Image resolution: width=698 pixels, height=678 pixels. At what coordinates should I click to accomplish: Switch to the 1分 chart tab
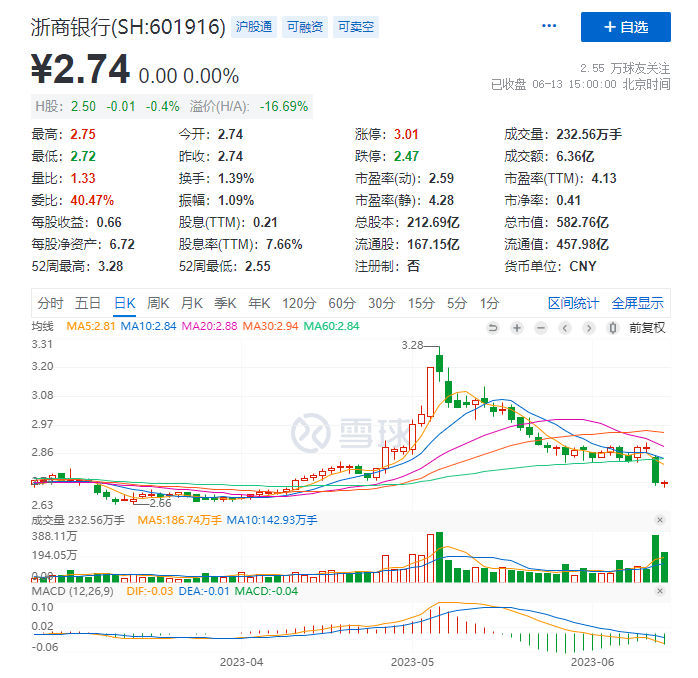click(x=489, y=304)
